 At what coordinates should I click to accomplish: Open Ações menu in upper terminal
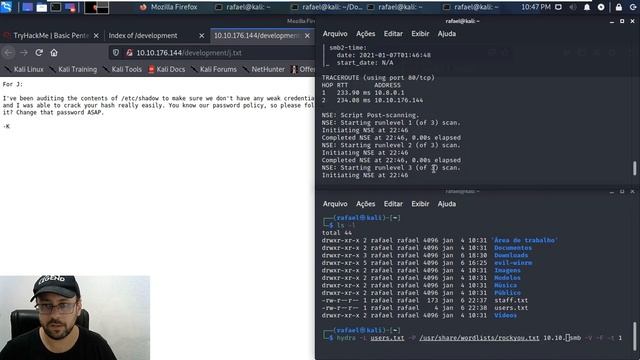(x=365, y=34)
